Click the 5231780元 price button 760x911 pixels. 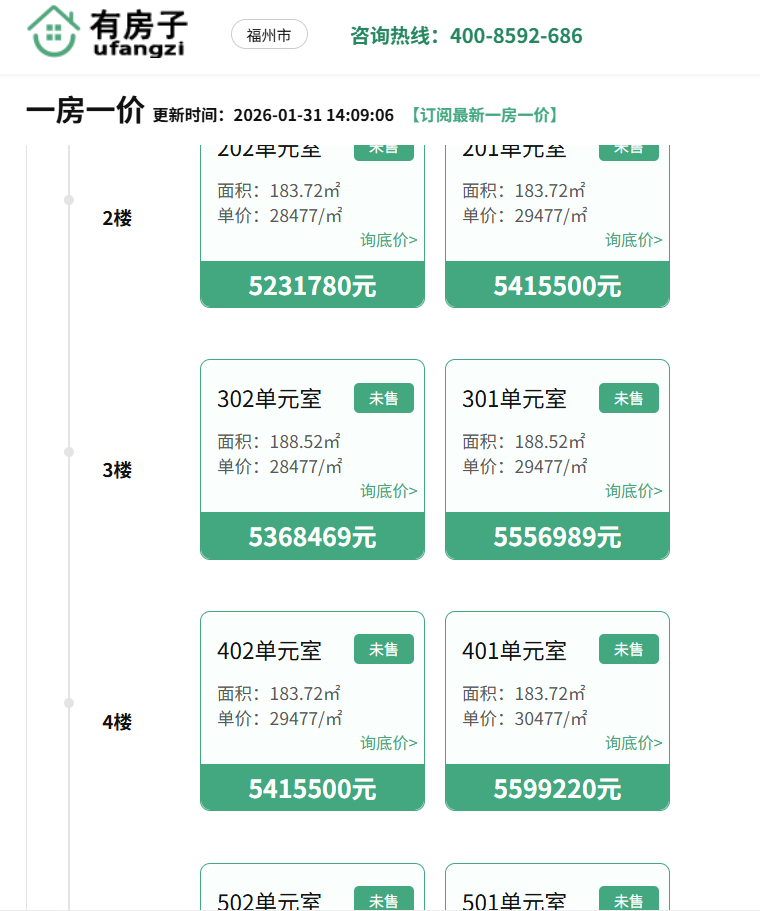click(x=312, y=286)
